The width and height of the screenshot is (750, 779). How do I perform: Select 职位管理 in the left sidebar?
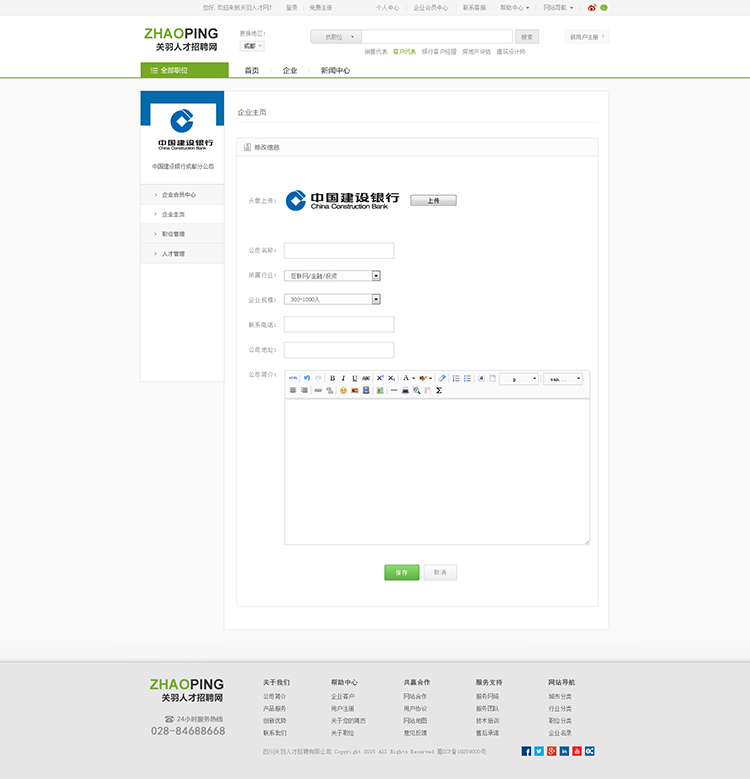[x=173, y=234]
